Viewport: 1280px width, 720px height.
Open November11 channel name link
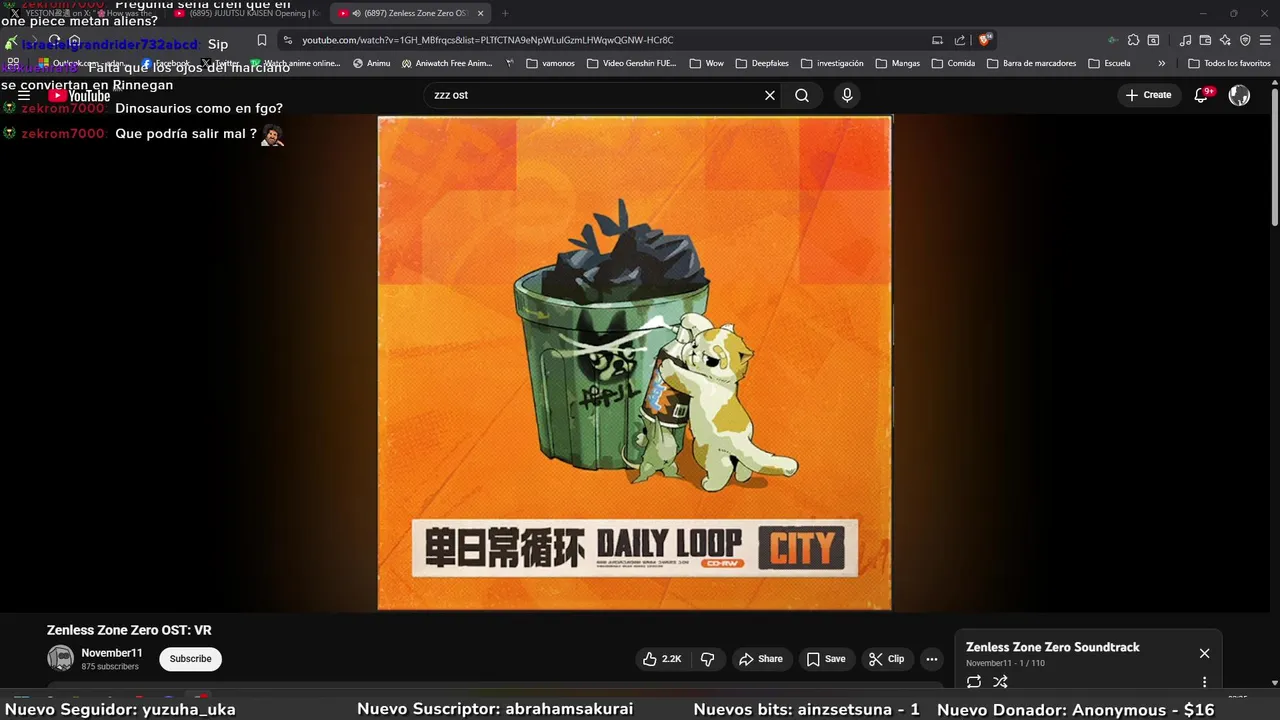tap(112, 653)
